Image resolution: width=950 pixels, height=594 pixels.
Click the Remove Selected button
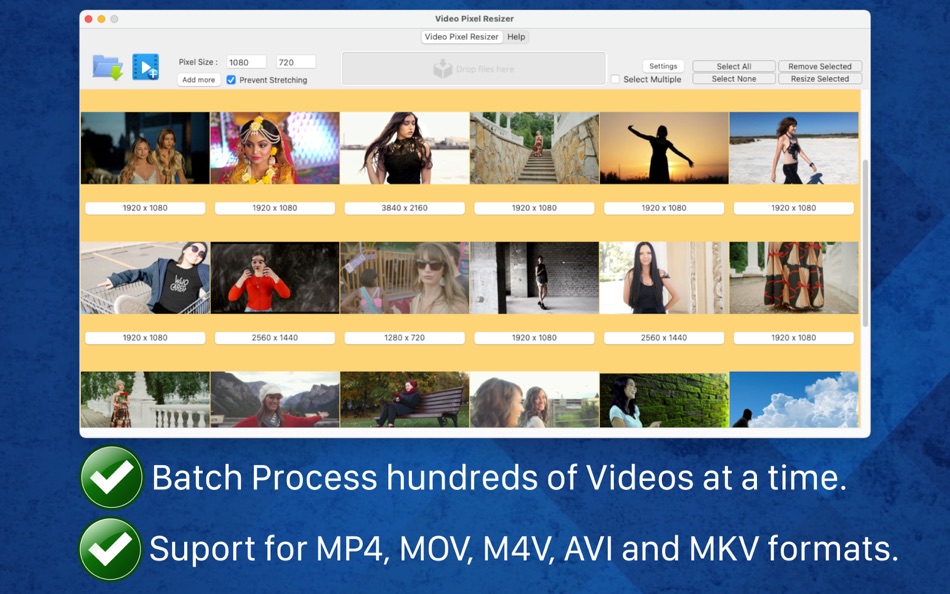(x=820, y=67)
